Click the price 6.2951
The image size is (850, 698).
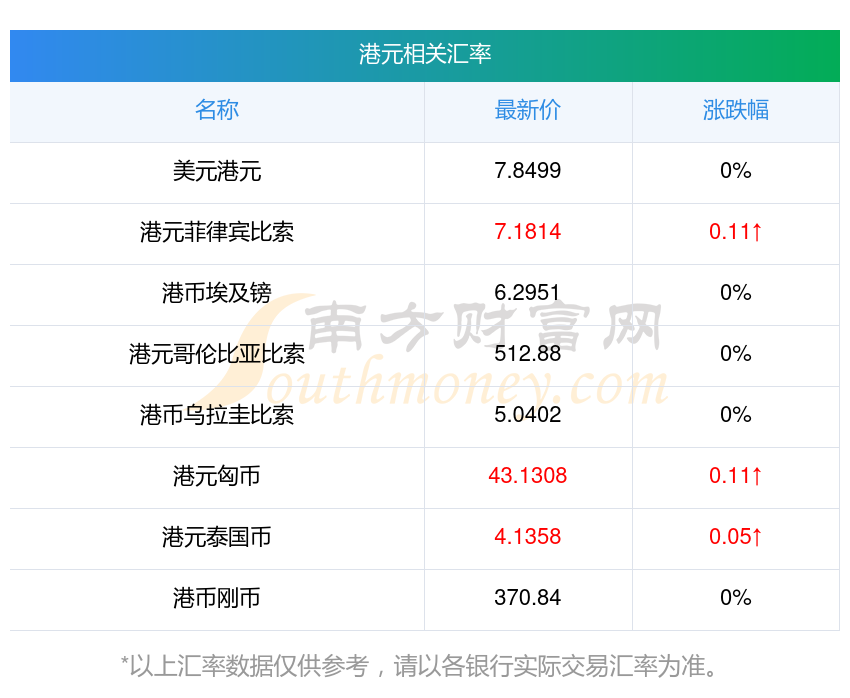527,293
